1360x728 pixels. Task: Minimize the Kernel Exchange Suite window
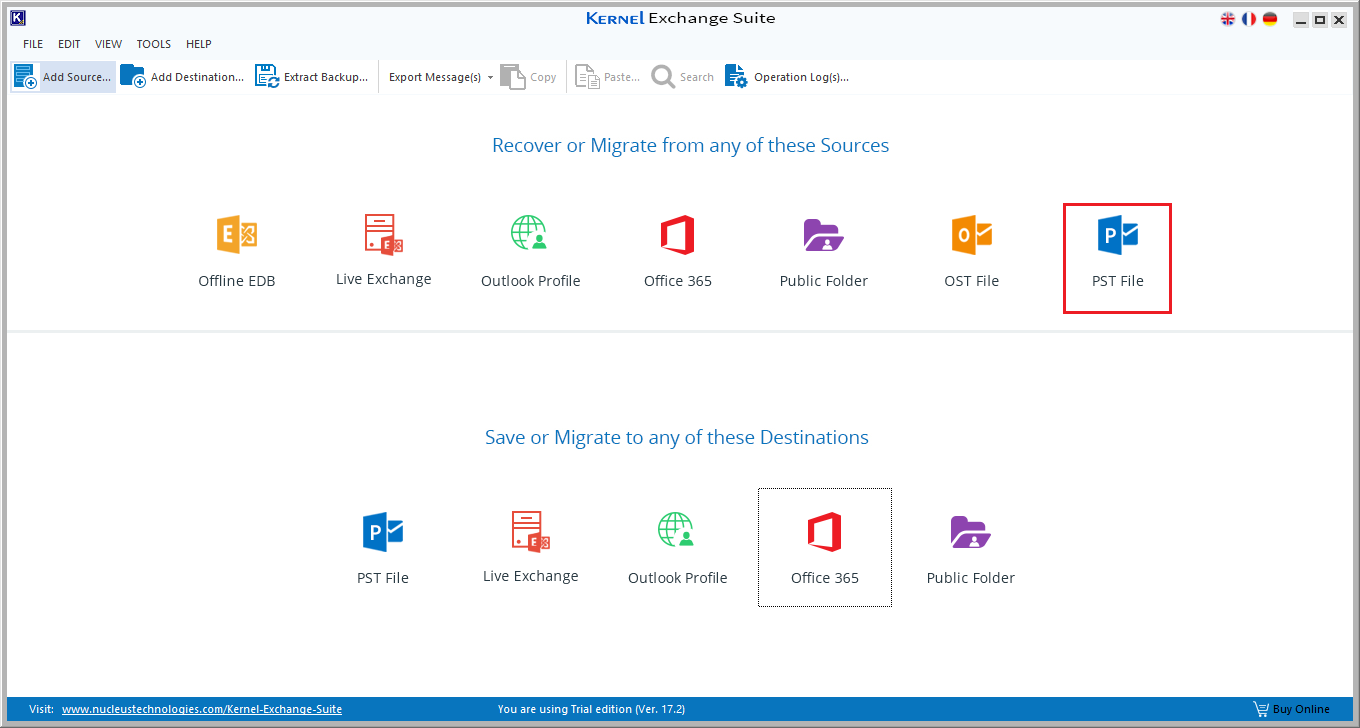[x=1299, y=20]
